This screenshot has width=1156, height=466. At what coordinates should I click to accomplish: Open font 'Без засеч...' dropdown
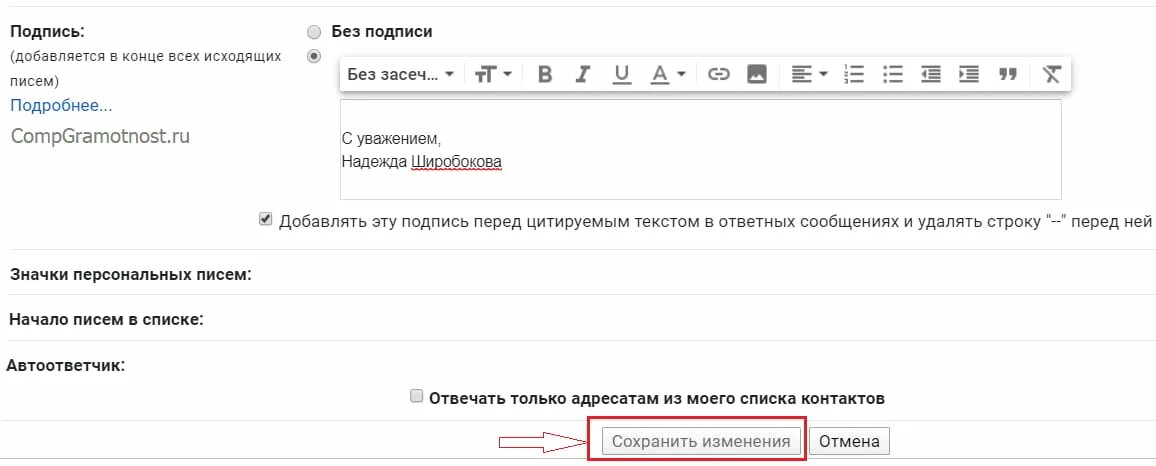pos(400,74)
